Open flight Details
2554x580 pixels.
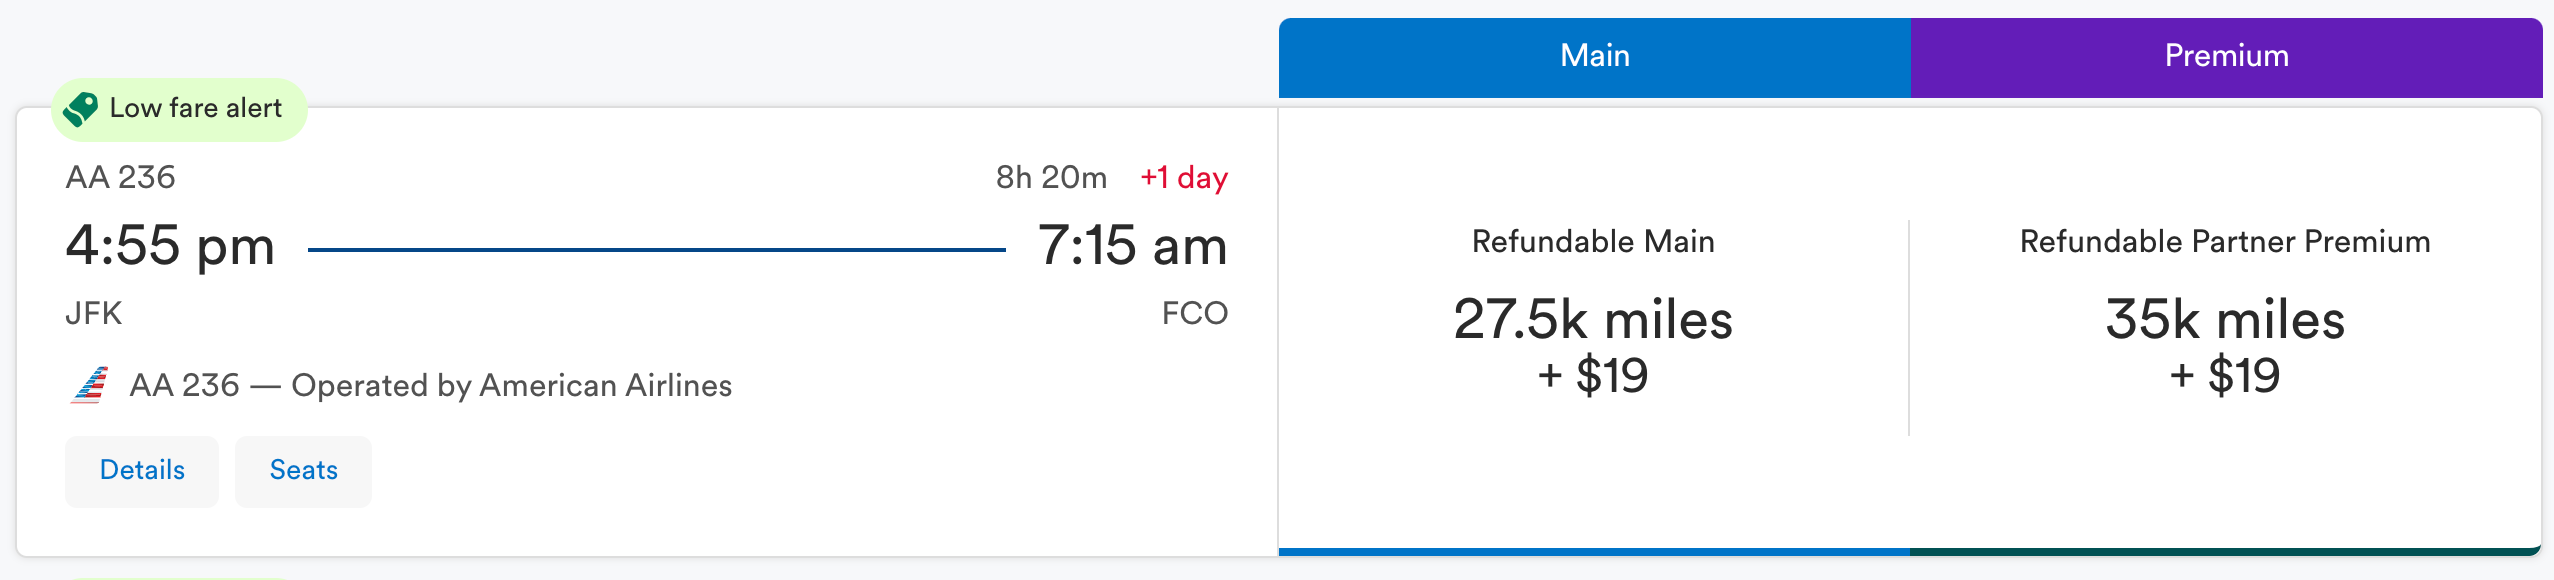click(142, 471)
